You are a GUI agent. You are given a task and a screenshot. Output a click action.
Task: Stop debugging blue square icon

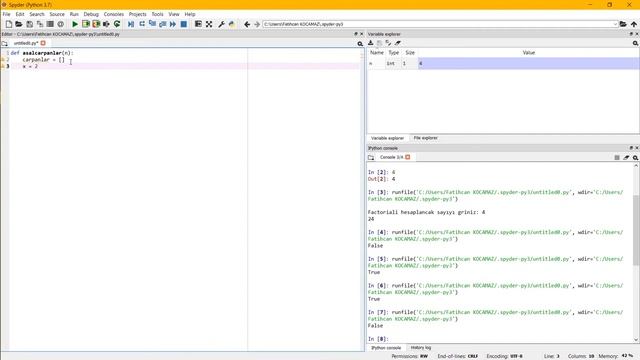coord(184,24)
